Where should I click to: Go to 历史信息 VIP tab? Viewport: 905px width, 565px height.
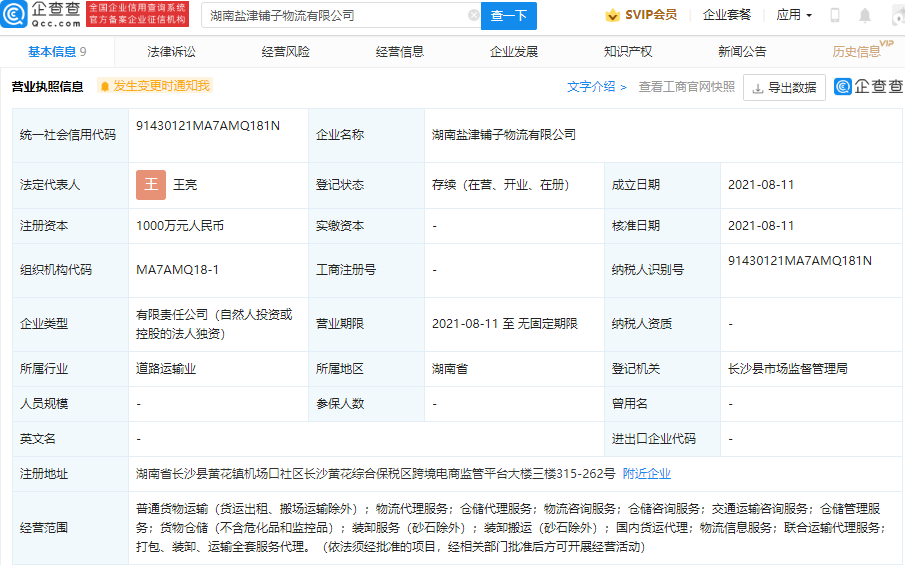coord(858,52)
